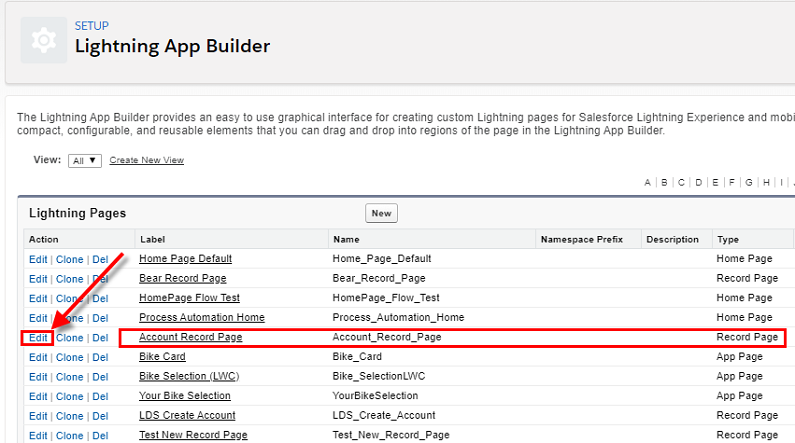Open the Create New View link
Viewport: 795px width, 443px height.
coord(147,160)
